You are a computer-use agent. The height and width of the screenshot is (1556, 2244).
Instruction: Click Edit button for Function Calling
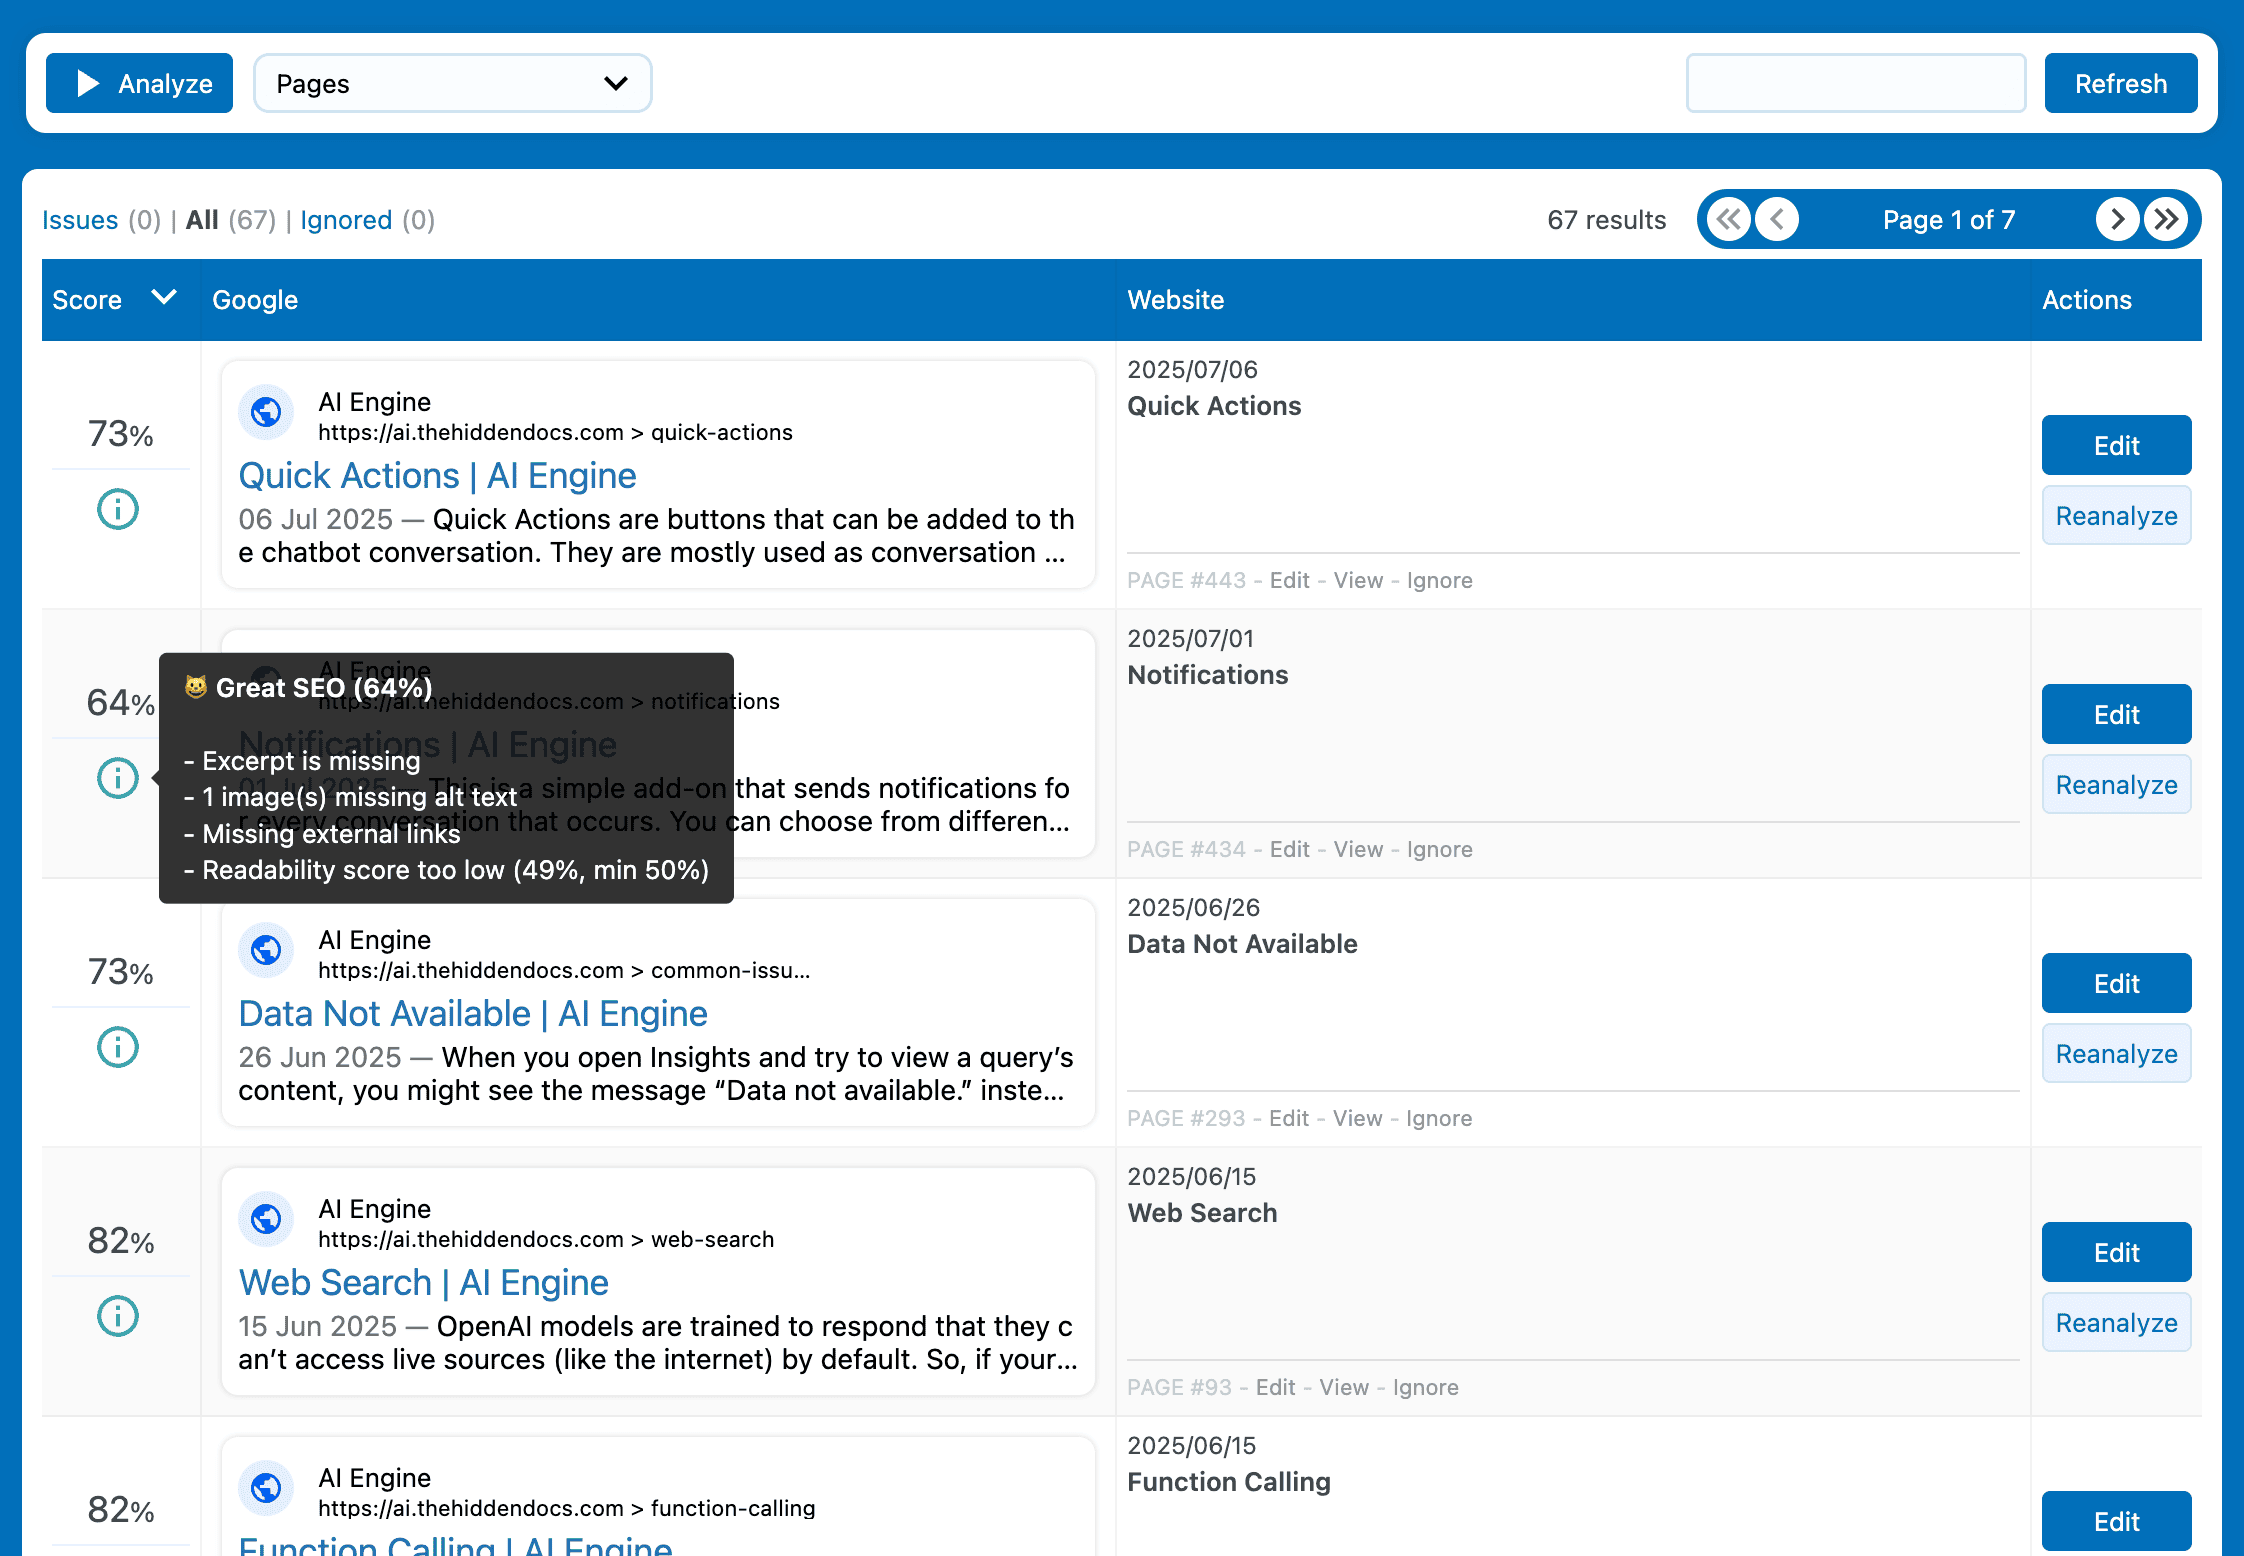pos(2117,1521)
